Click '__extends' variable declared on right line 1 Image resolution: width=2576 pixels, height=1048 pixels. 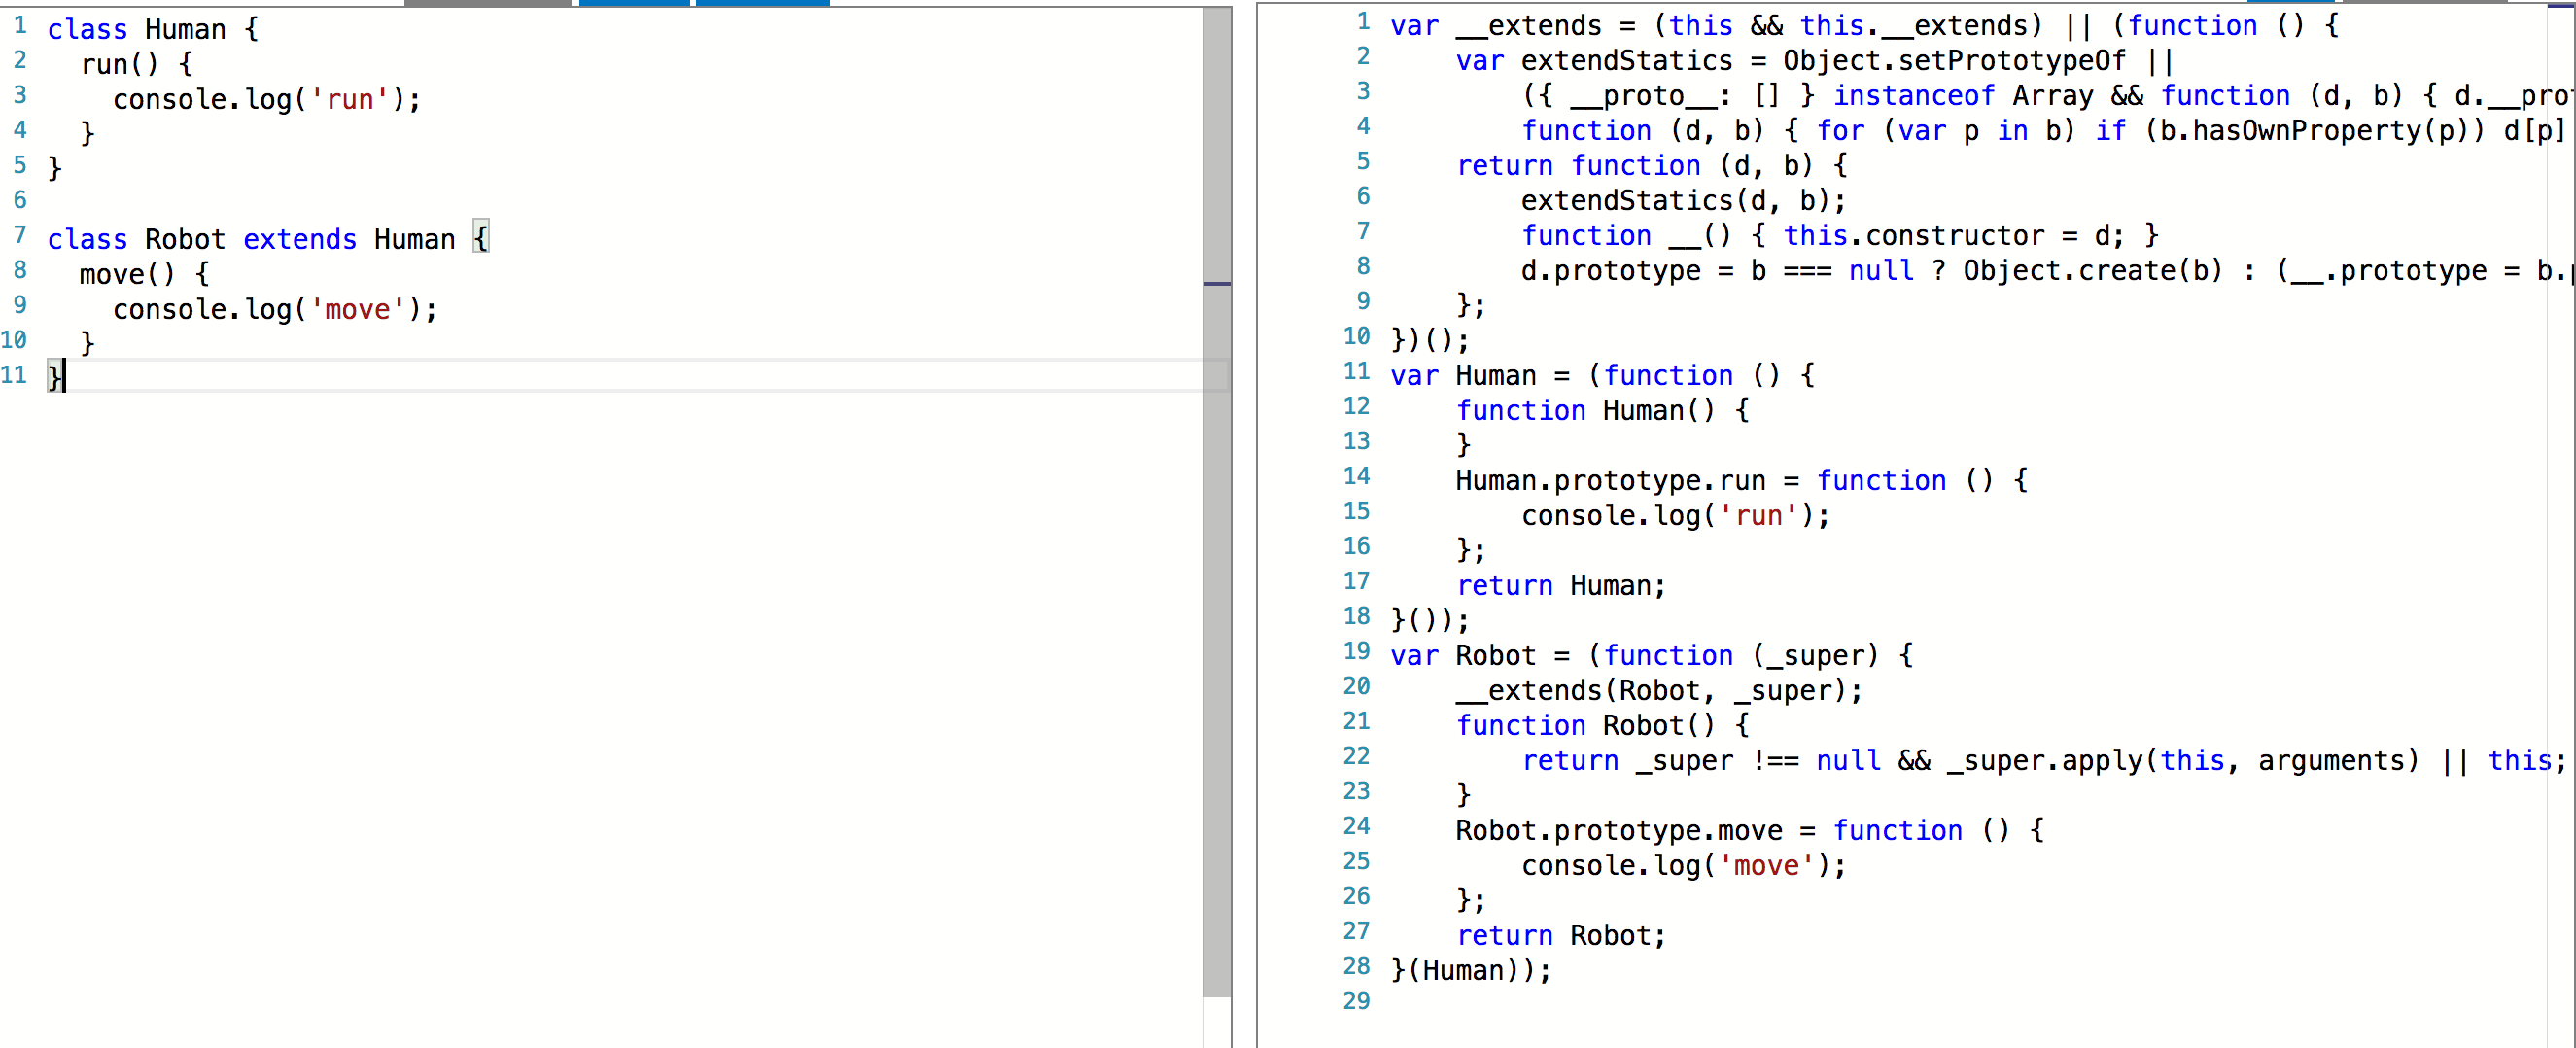[x=1529, y=25]
